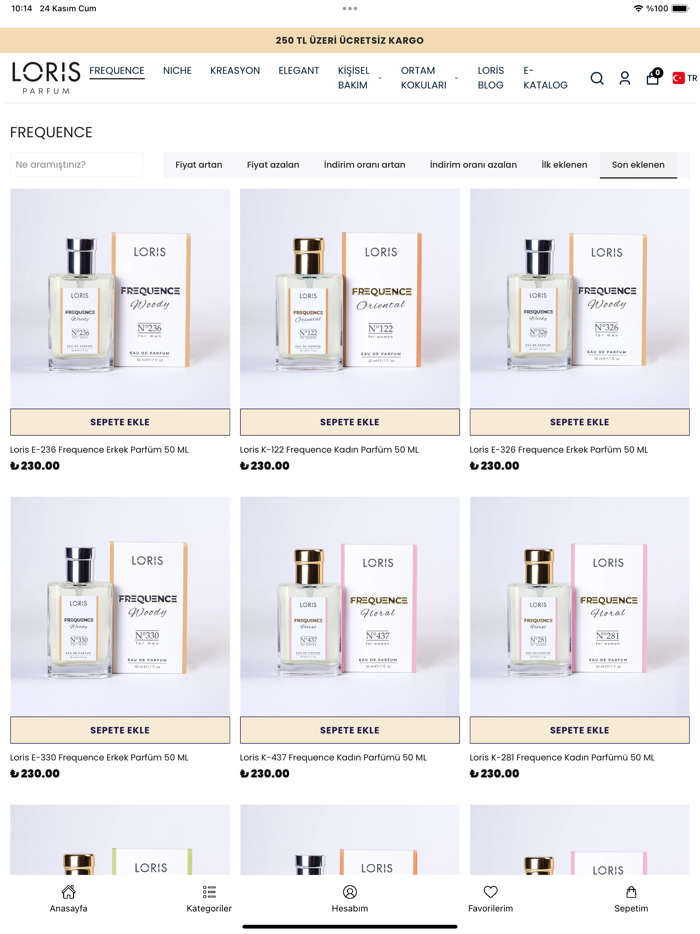The height and width of the screenshot is (934, 700).
Task: Click the Loris Parfum logo
Action: click(46, 78)
